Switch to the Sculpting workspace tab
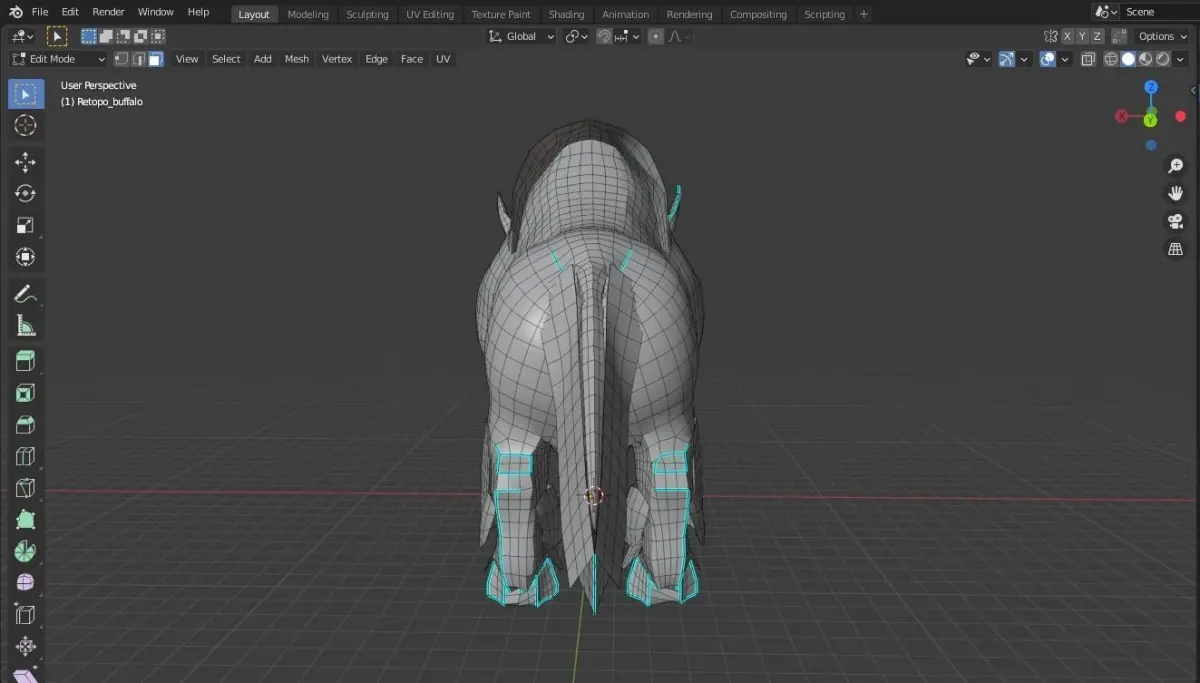 (367, 14)
